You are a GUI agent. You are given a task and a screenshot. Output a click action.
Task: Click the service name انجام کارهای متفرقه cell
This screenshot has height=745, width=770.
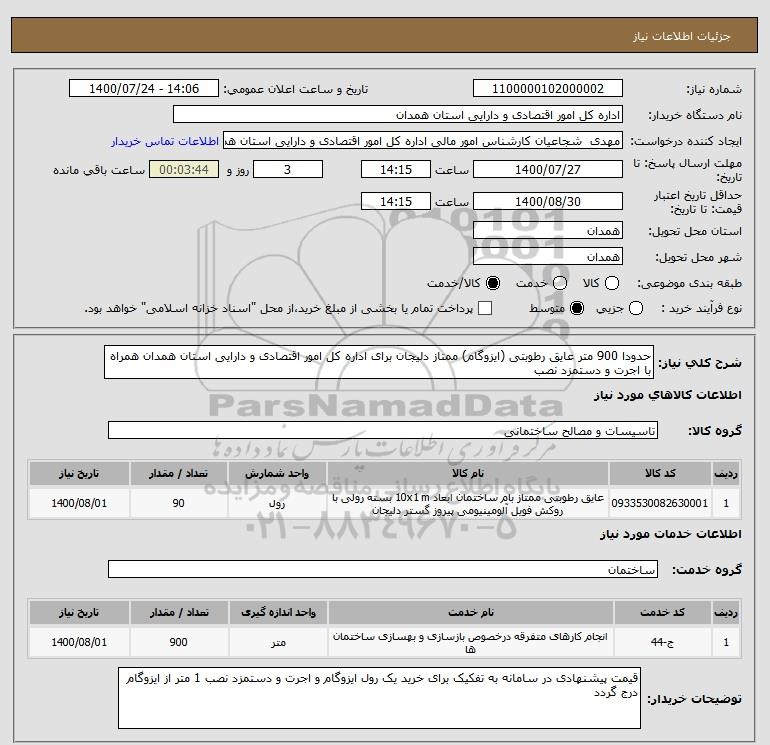click(x=470, y=642)
